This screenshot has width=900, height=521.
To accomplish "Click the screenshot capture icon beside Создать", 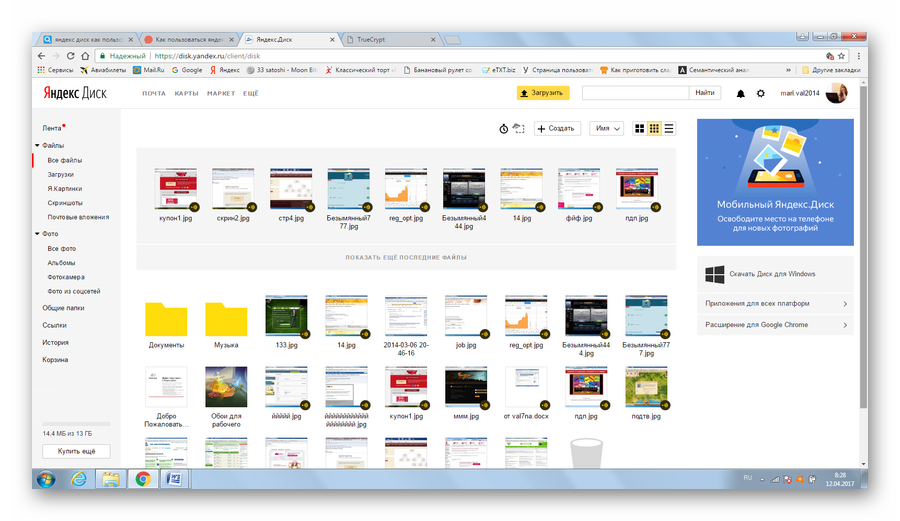I will pos(518,128).
